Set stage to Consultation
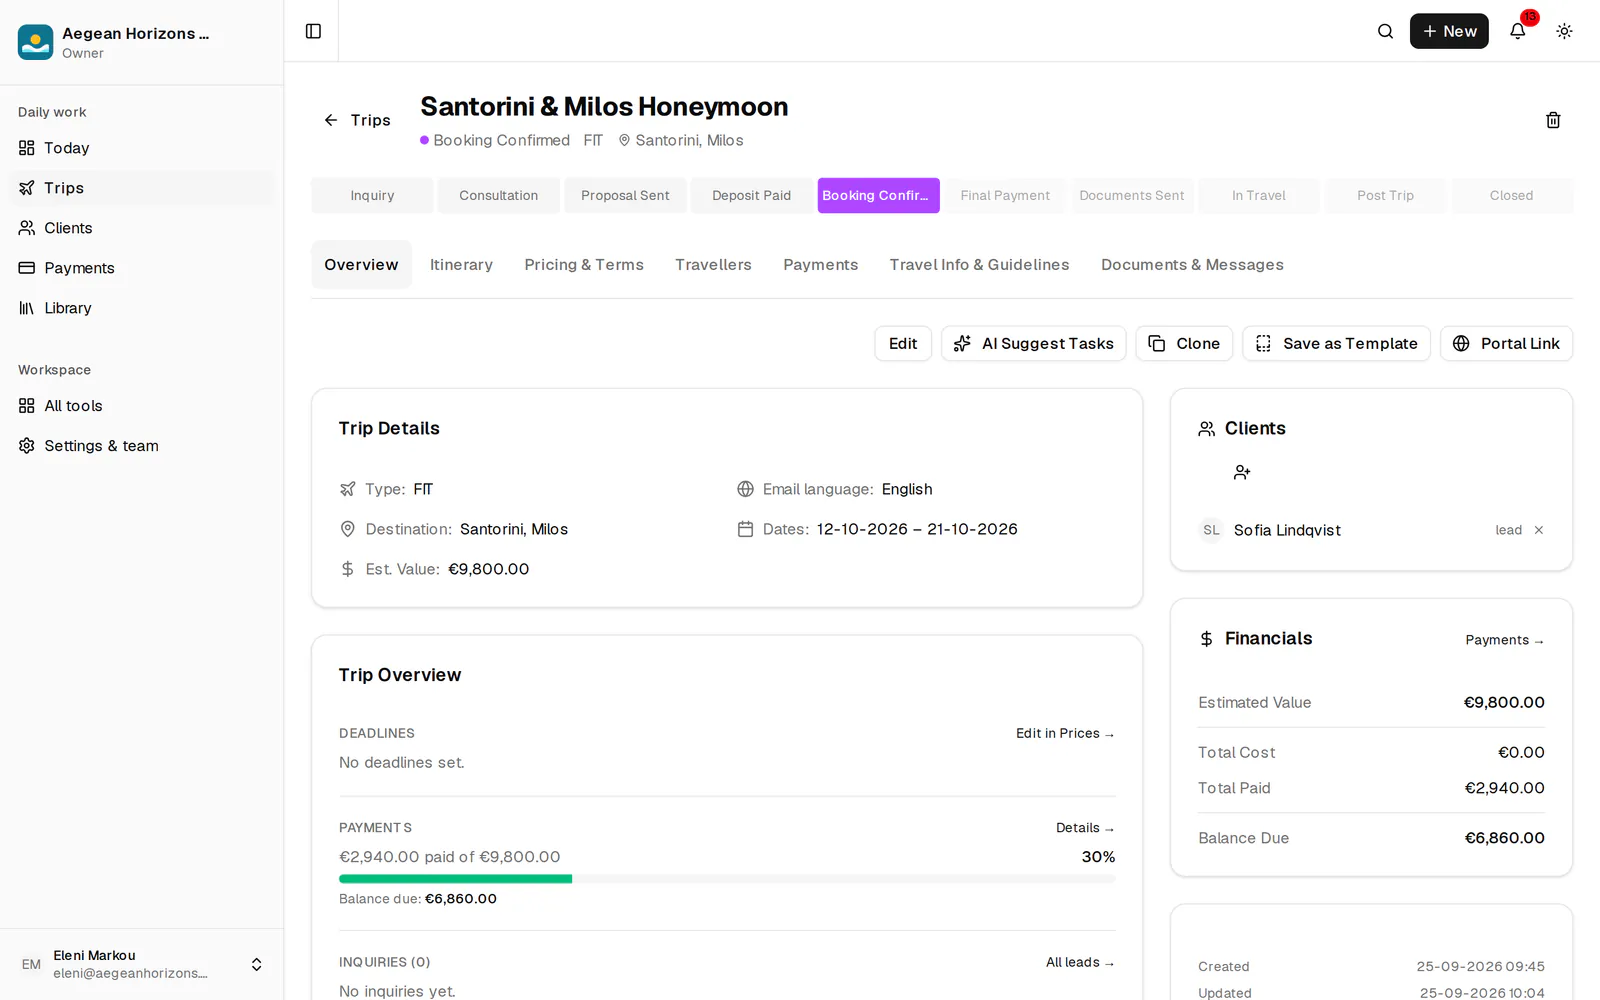 499,195
